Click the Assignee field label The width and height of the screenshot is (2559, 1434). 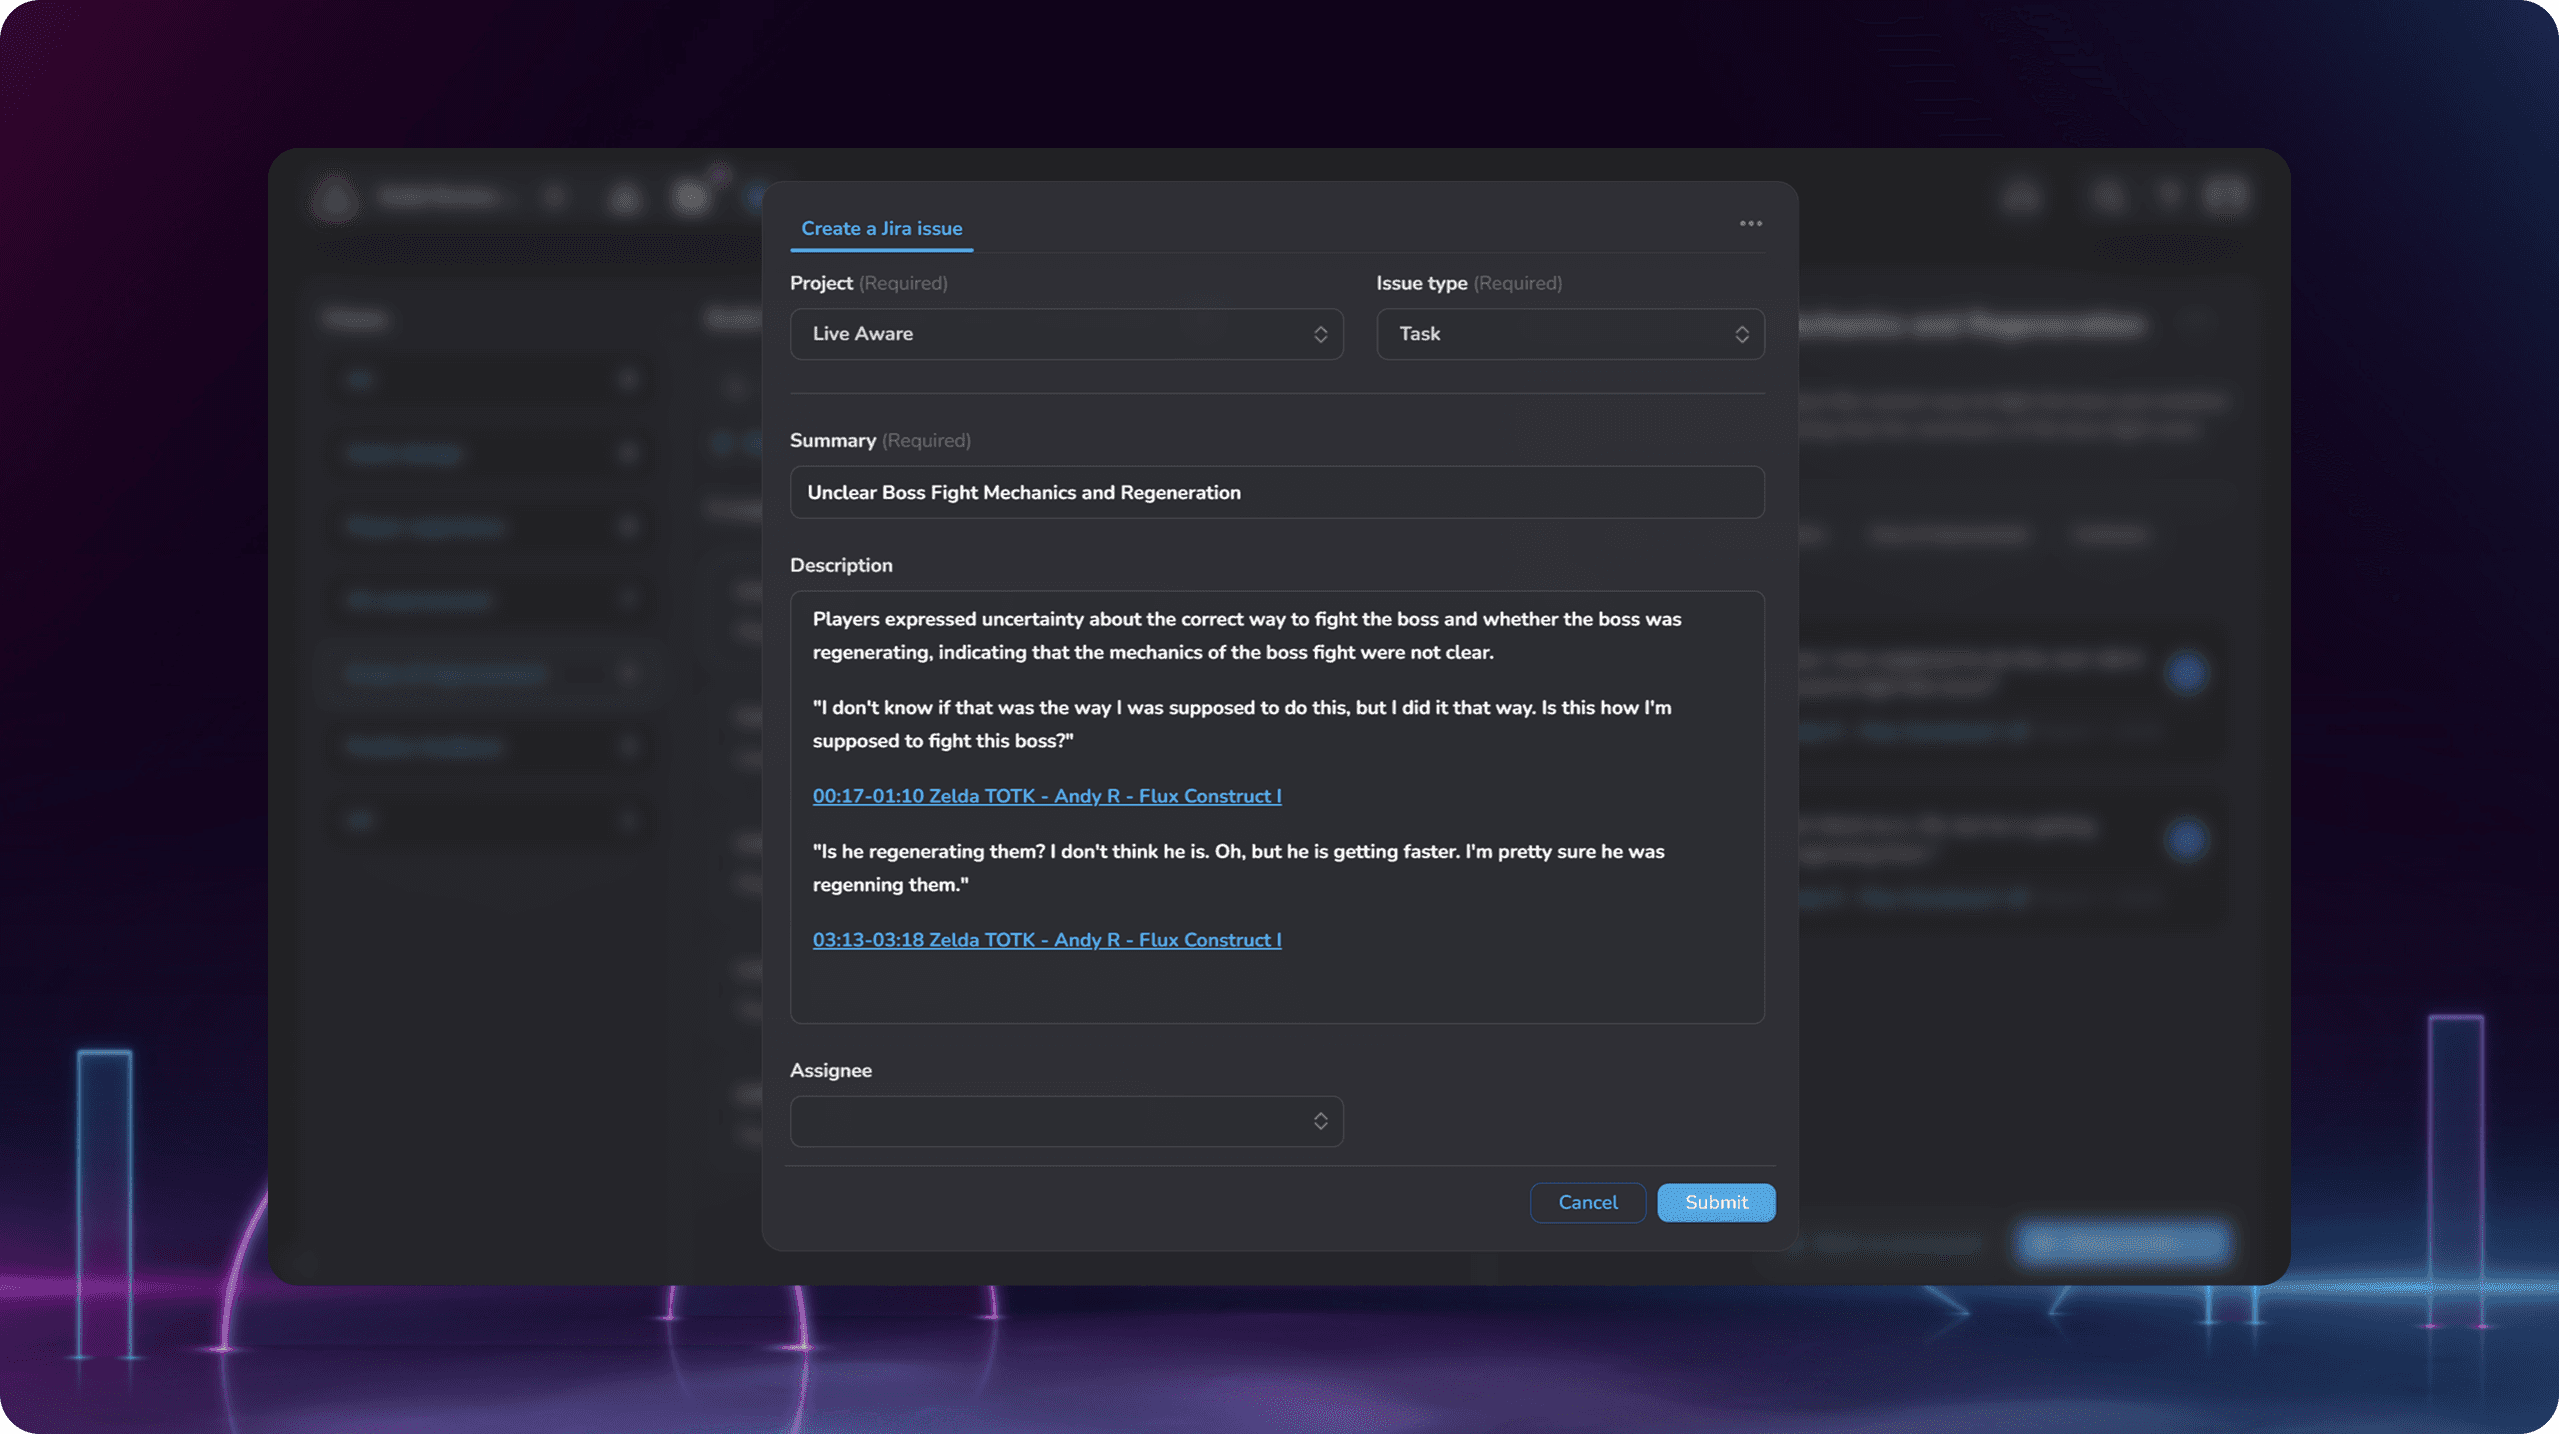(831, 1070)
